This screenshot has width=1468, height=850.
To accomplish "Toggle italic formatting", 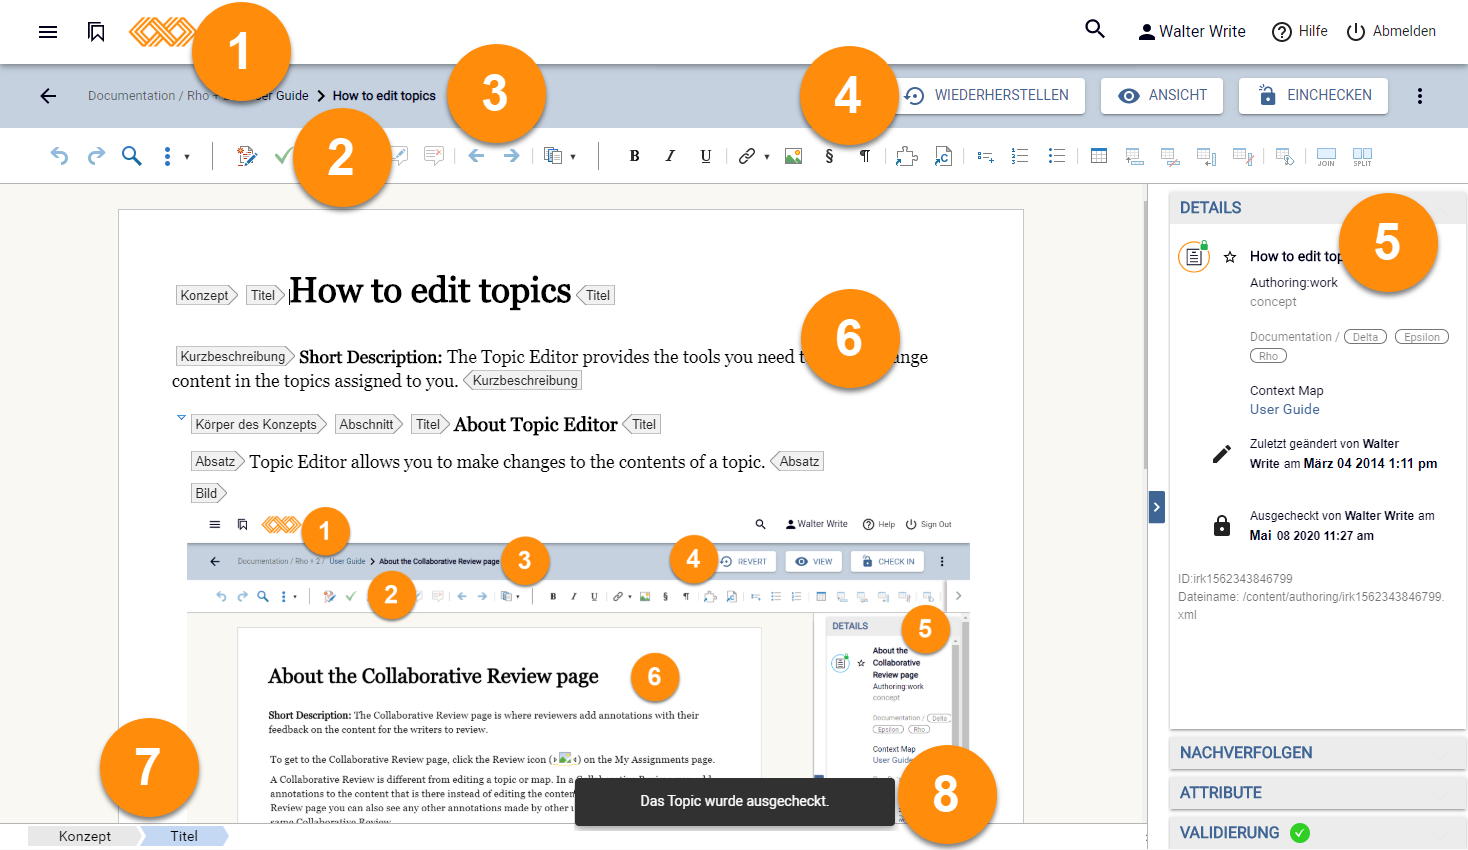I will (x=670, y=156).
